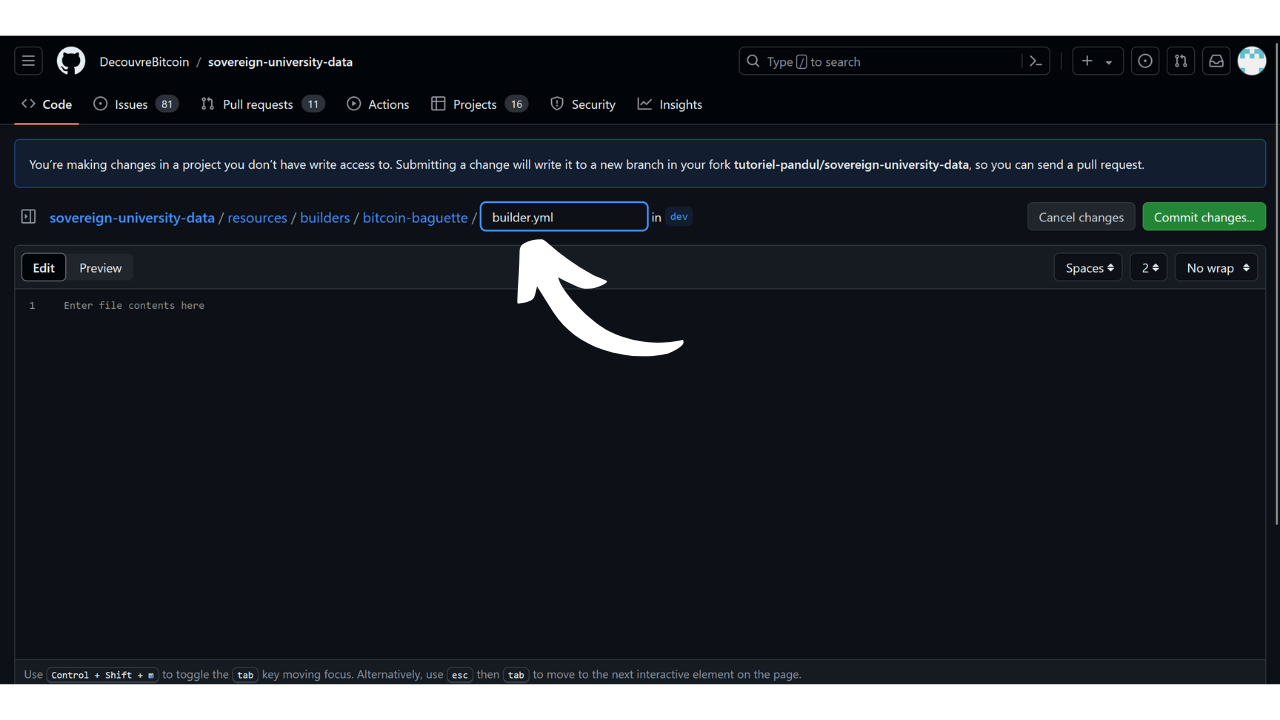The height and width of the screenshot is (720, 1280).
Task: Click the Cancel changes button
Action: point(1081,217)
